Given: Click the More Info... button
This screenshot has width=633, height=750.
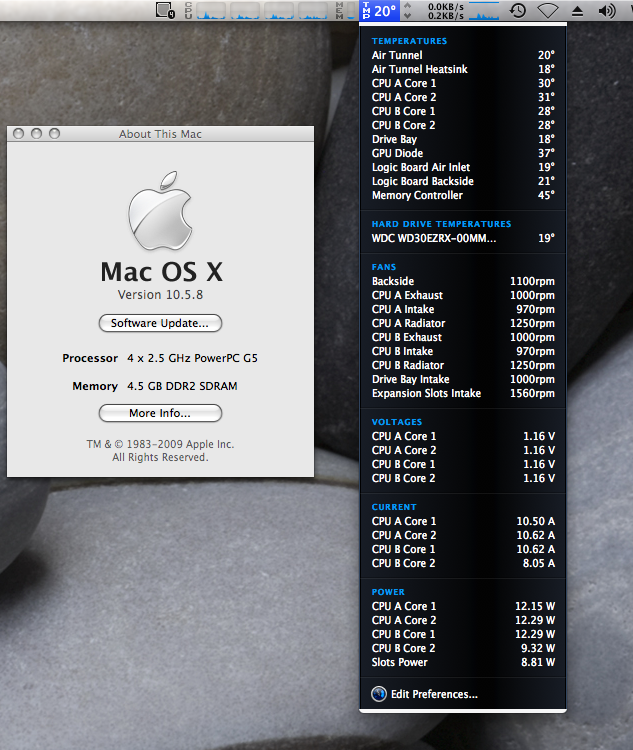Looking at the screenshot, I should coord(160,413).
